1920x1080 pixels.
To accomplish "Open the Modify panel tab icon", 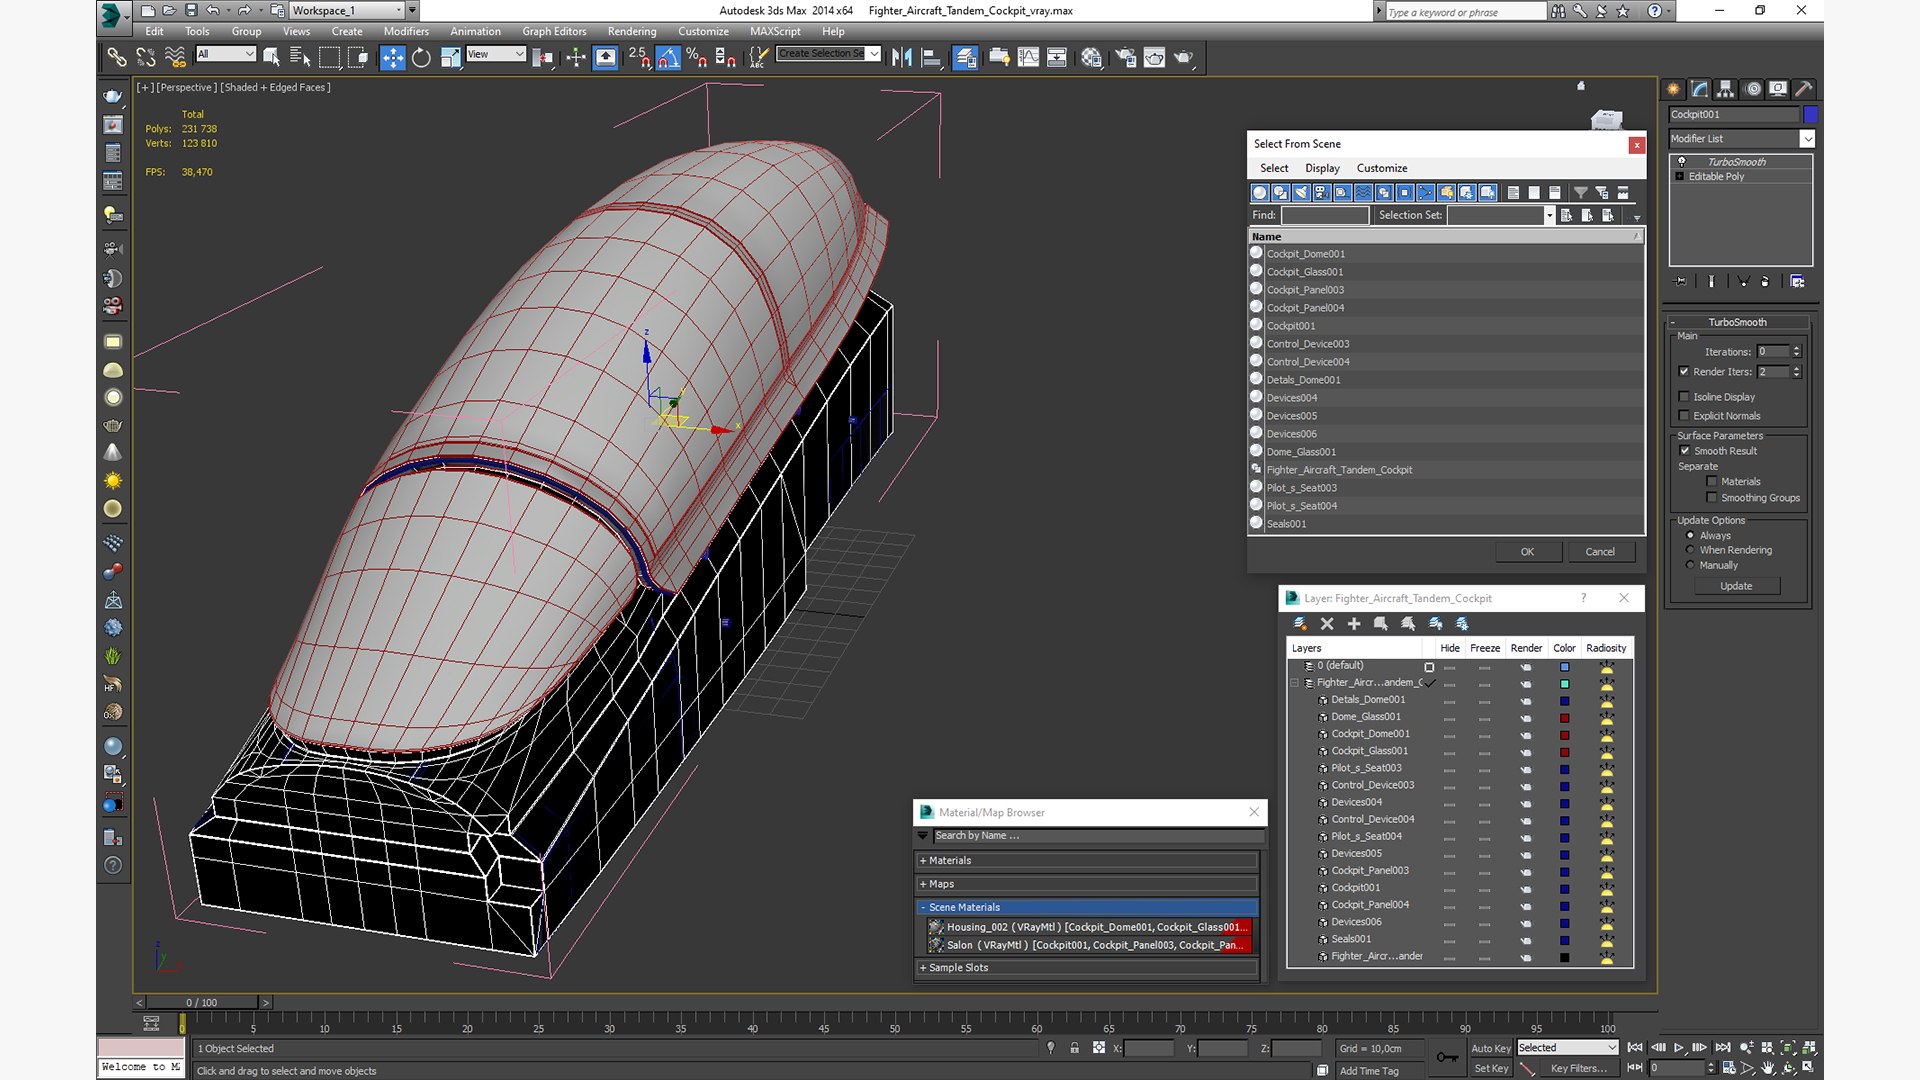I will click(x=1699, y=89).
